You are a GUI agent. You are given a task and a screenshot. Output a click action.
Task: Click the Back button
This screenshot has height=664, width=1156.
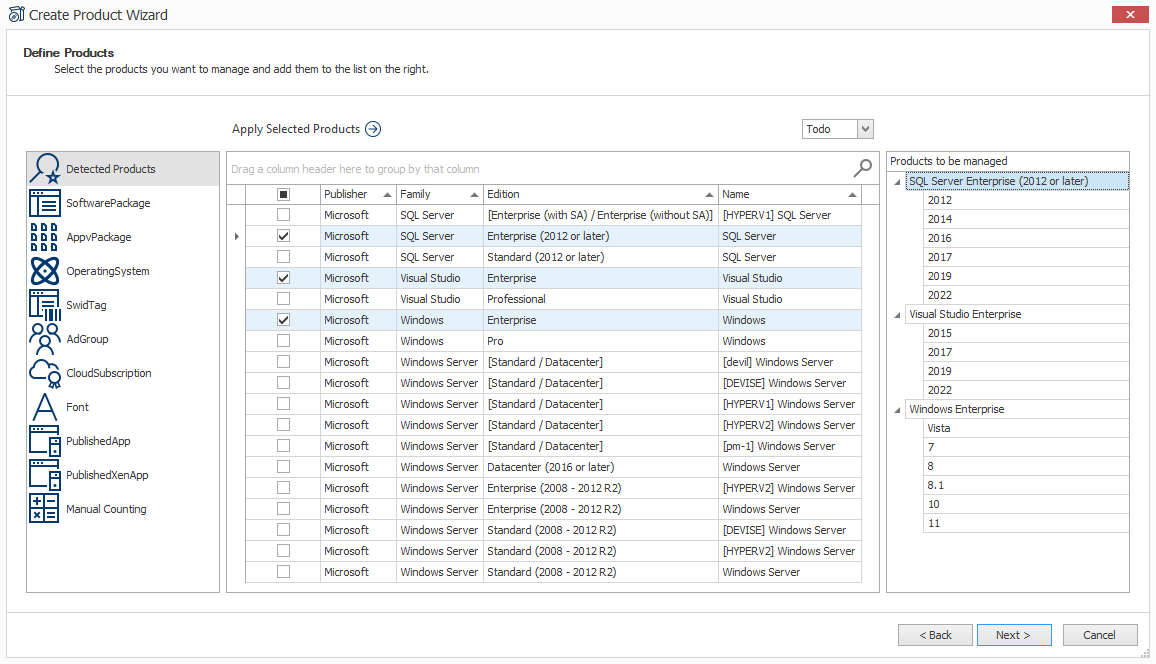coord(935,635)
